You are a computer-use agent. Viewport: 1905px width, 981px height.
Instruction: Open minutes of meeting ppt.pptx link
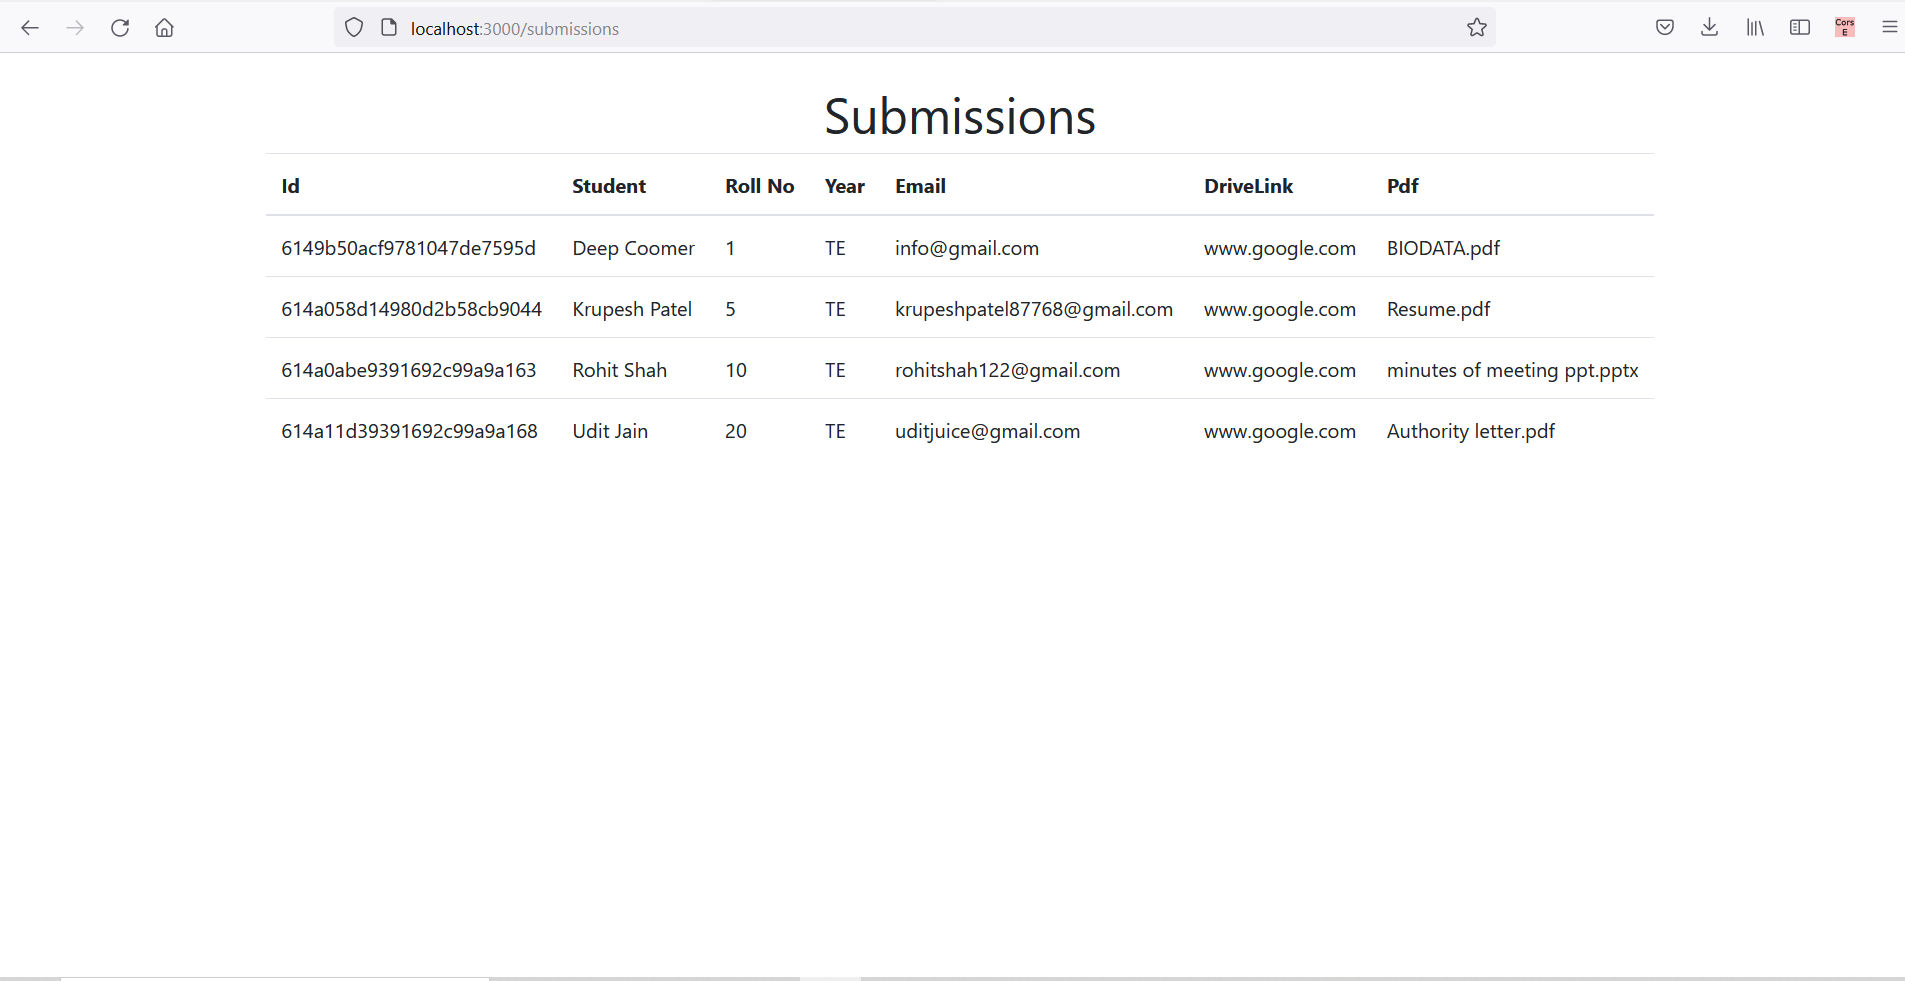[1512, 370]
